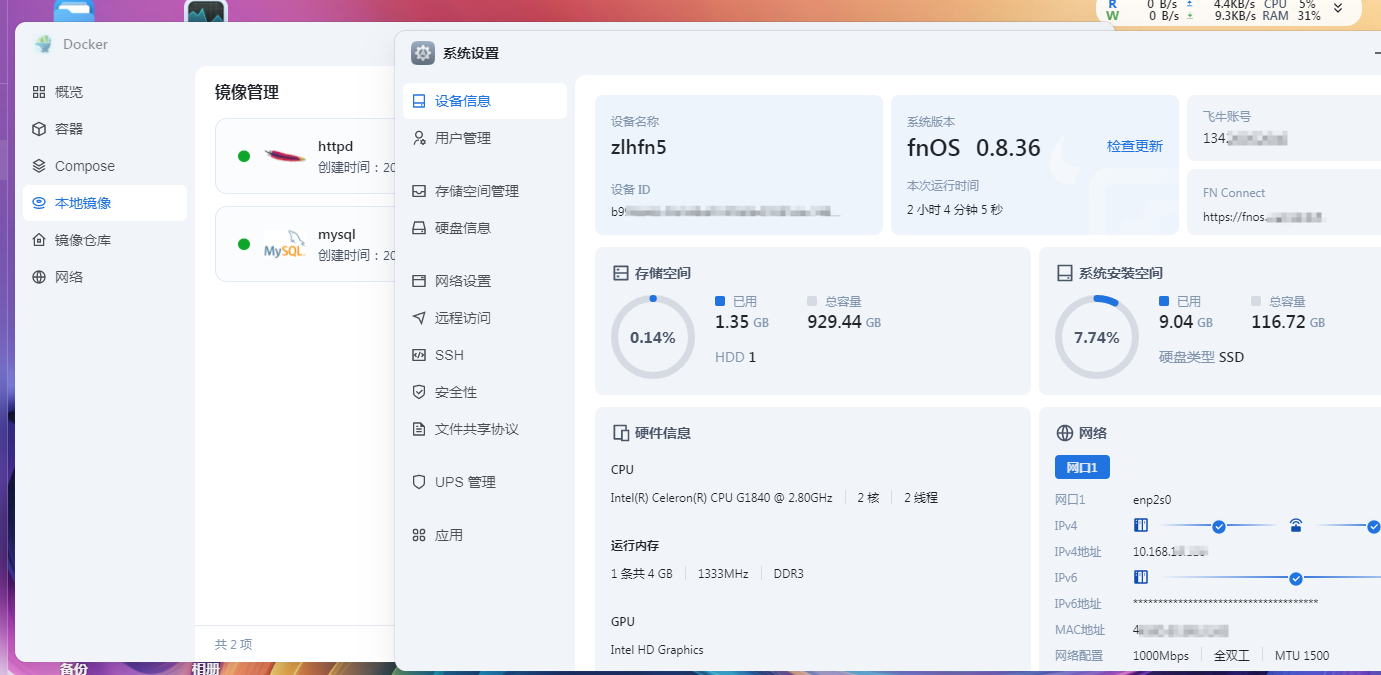Viewport: 1381px width, 675px height.
Task: Click the httpd Apache feather logo
Action: [285, 156]
